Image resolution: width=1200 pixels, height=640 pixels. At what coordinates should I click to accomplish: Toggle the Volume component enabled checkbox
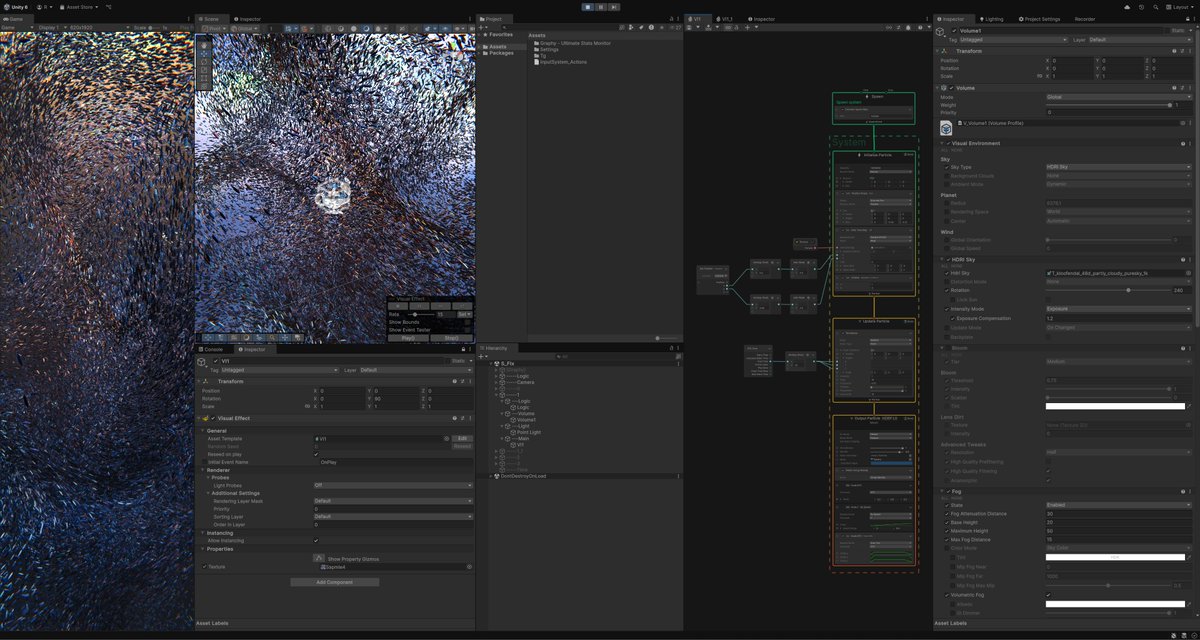tap(950, 88)
